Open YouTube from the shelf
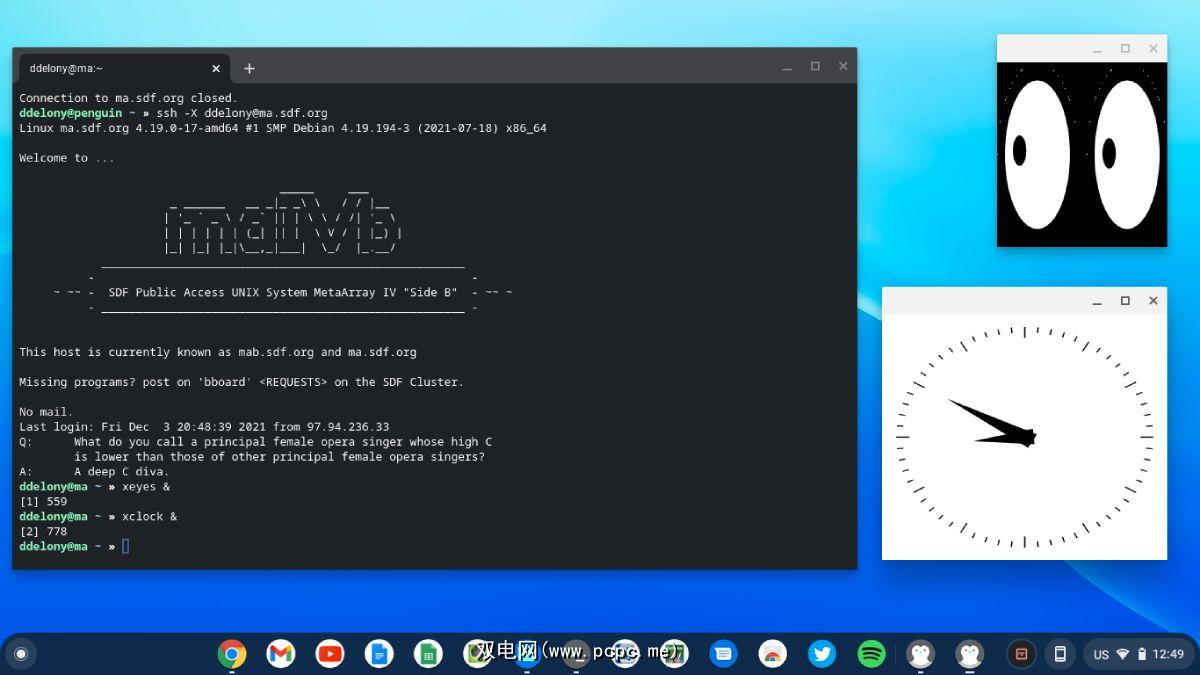This screenshot has height=675, width=1200. [x=330, y=654]
